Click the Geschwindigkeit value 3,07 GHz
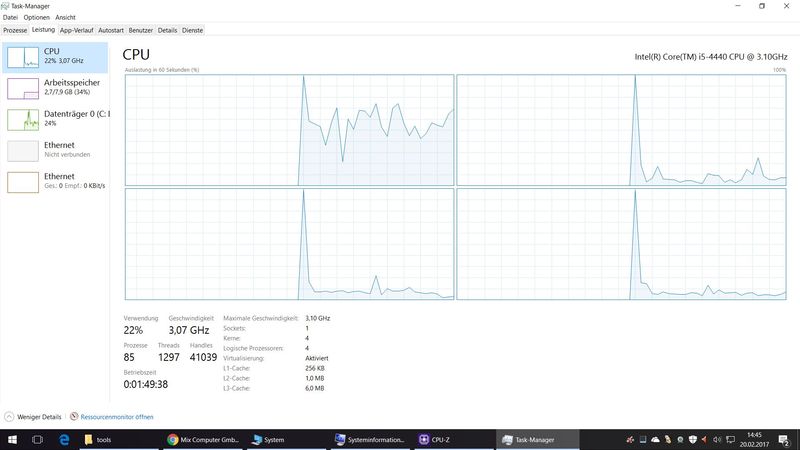This screenshot has height=450, width=800. coord(189,330)
